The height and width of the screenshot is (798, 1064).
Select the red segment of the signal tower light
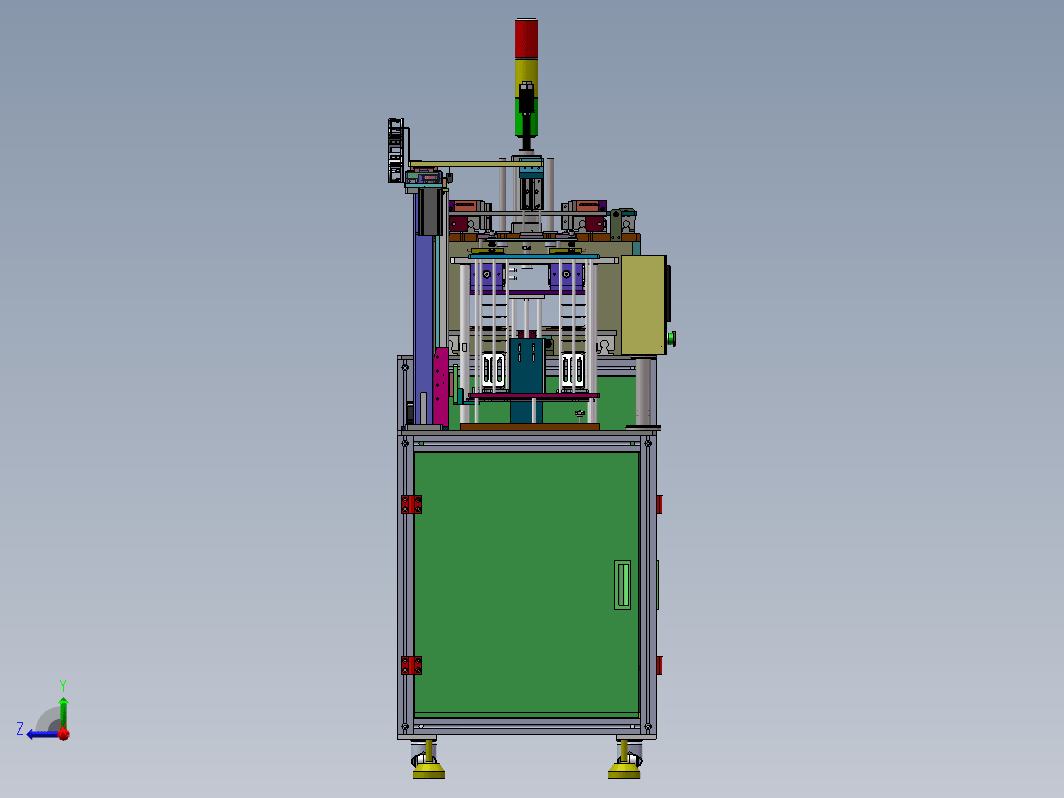pos(526,39)
